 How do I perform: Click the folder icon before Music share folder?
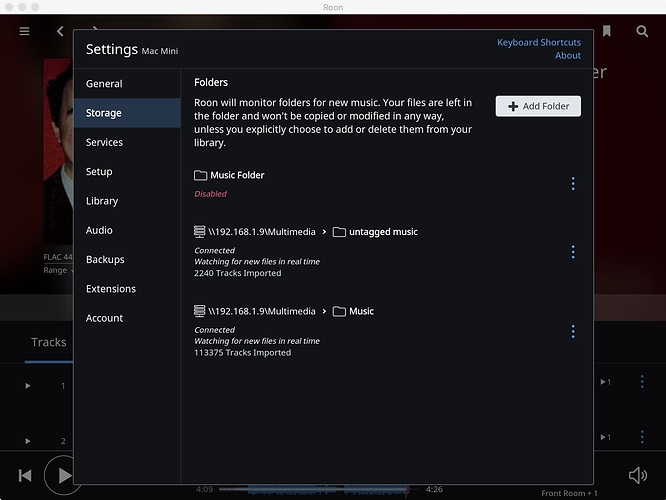pyautogui.click(x=339, y=311)
